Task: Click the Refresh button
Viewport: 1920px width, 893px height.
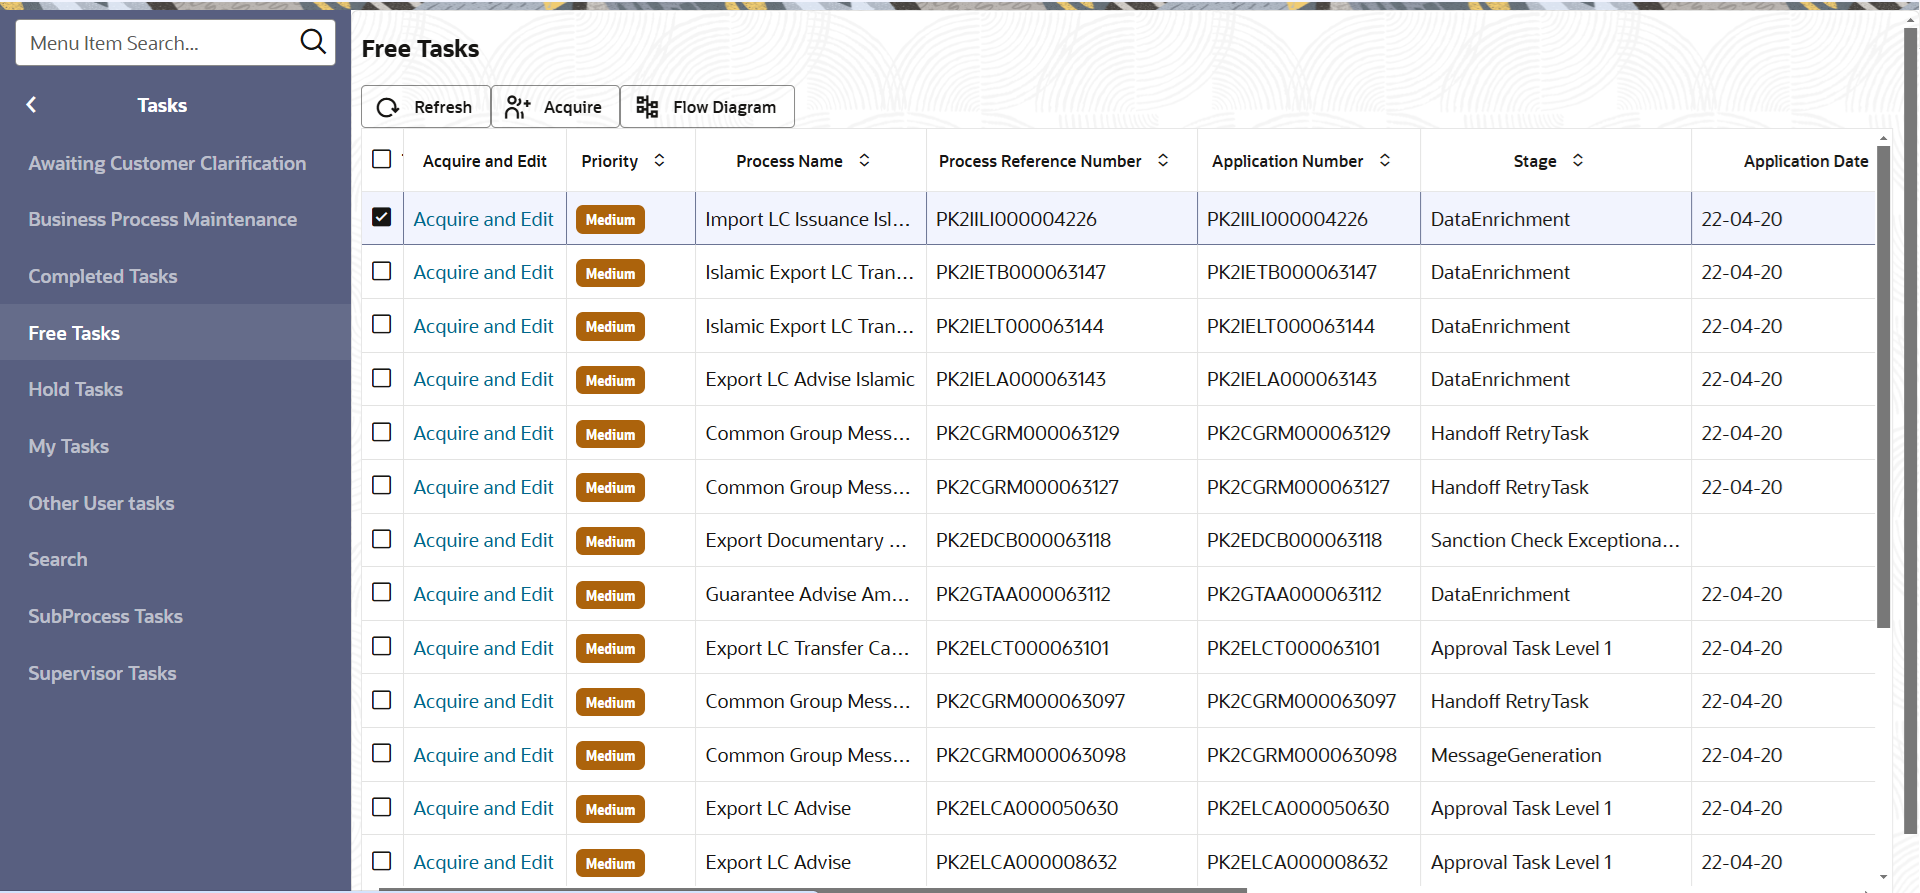Action: (x=426, y=107)
